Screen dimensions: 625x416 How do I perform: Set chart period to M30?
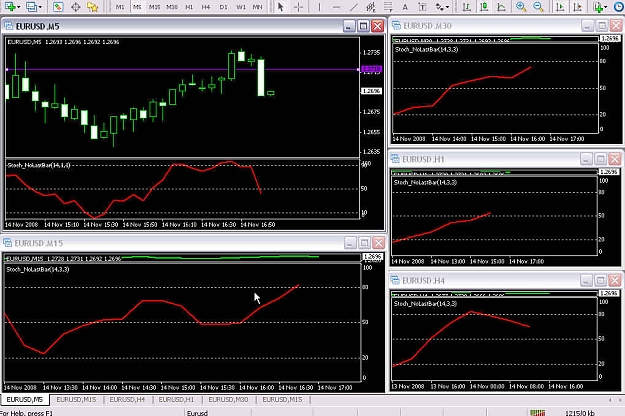click(172, 7)
